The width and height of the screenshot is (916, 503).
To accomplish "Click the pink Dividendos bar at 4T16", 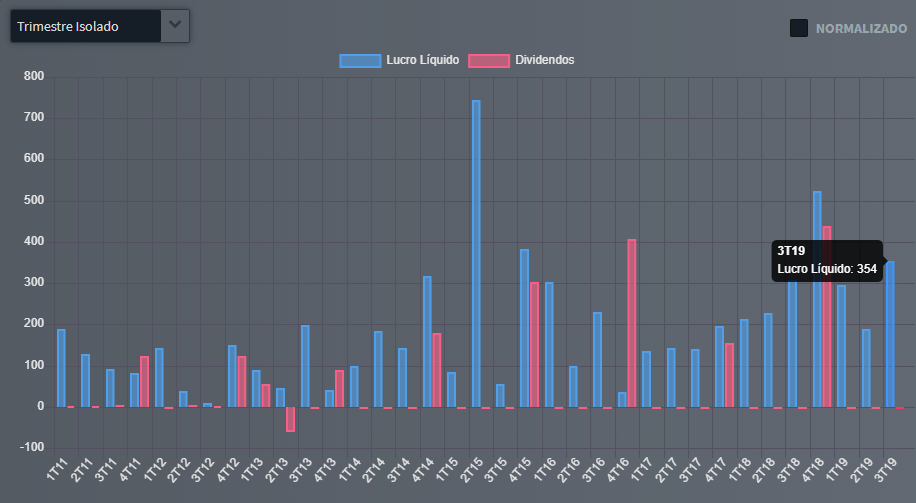I will click(x=632, y=323).
